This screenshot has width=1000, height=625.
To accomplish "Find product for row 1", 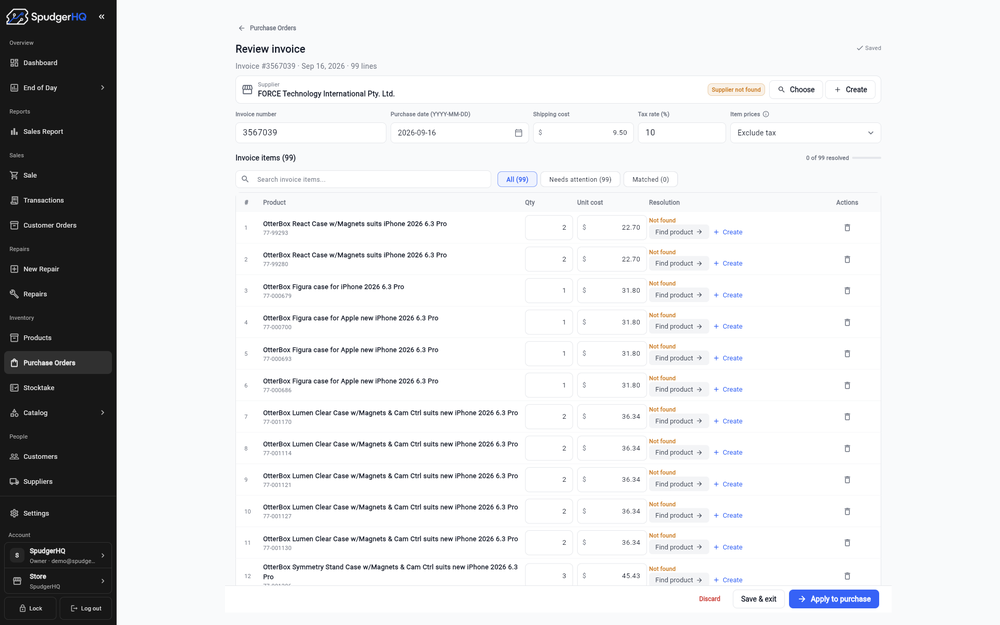I will pyautogui.click(x=678, y=232).
